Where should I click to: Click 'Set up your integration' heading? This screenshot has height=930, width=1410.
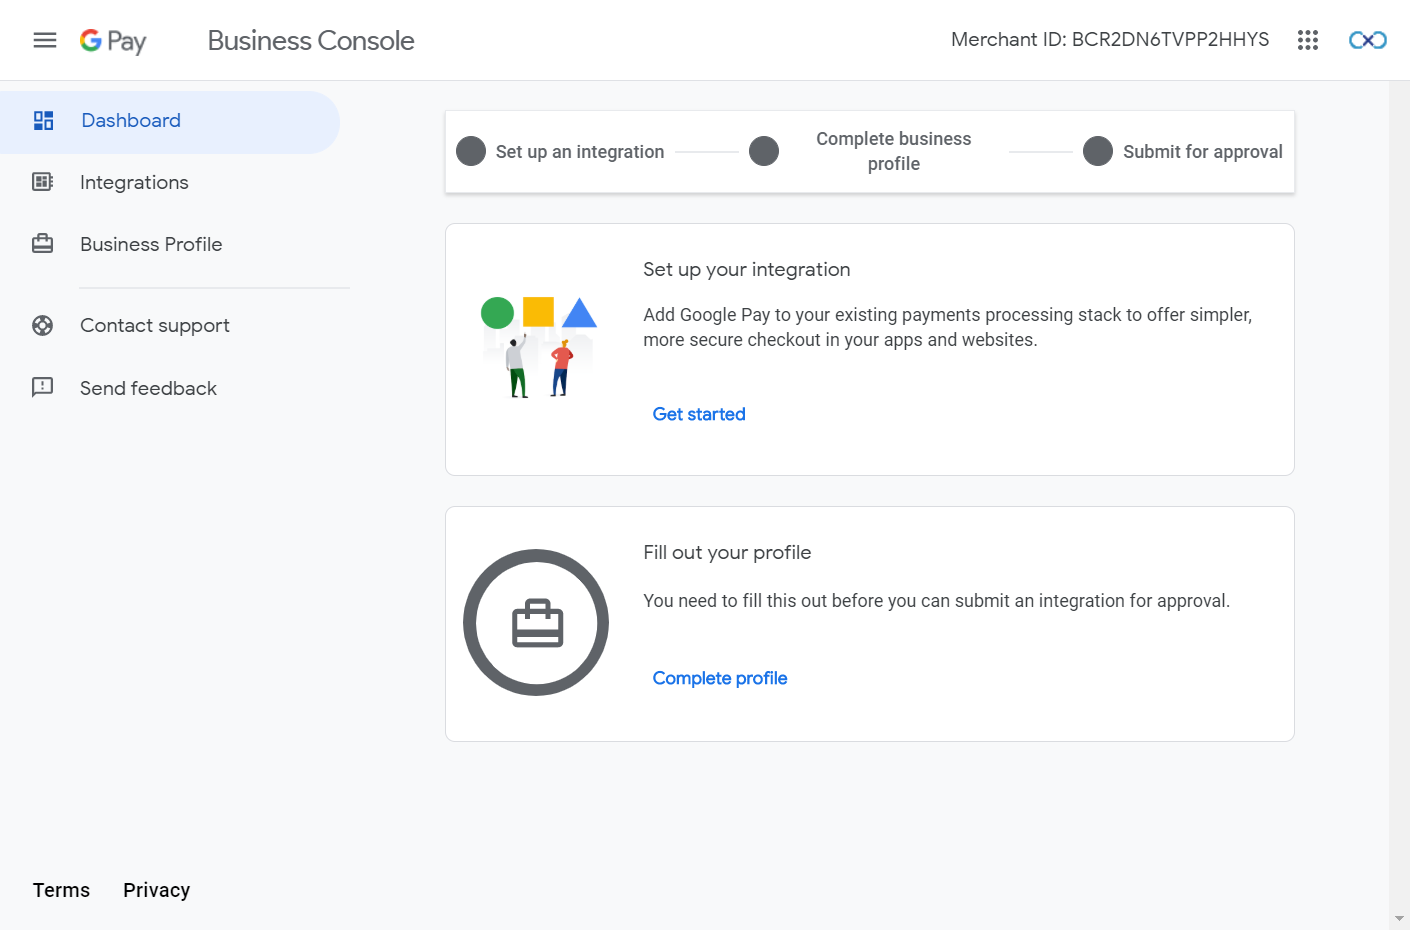point(747,270)
